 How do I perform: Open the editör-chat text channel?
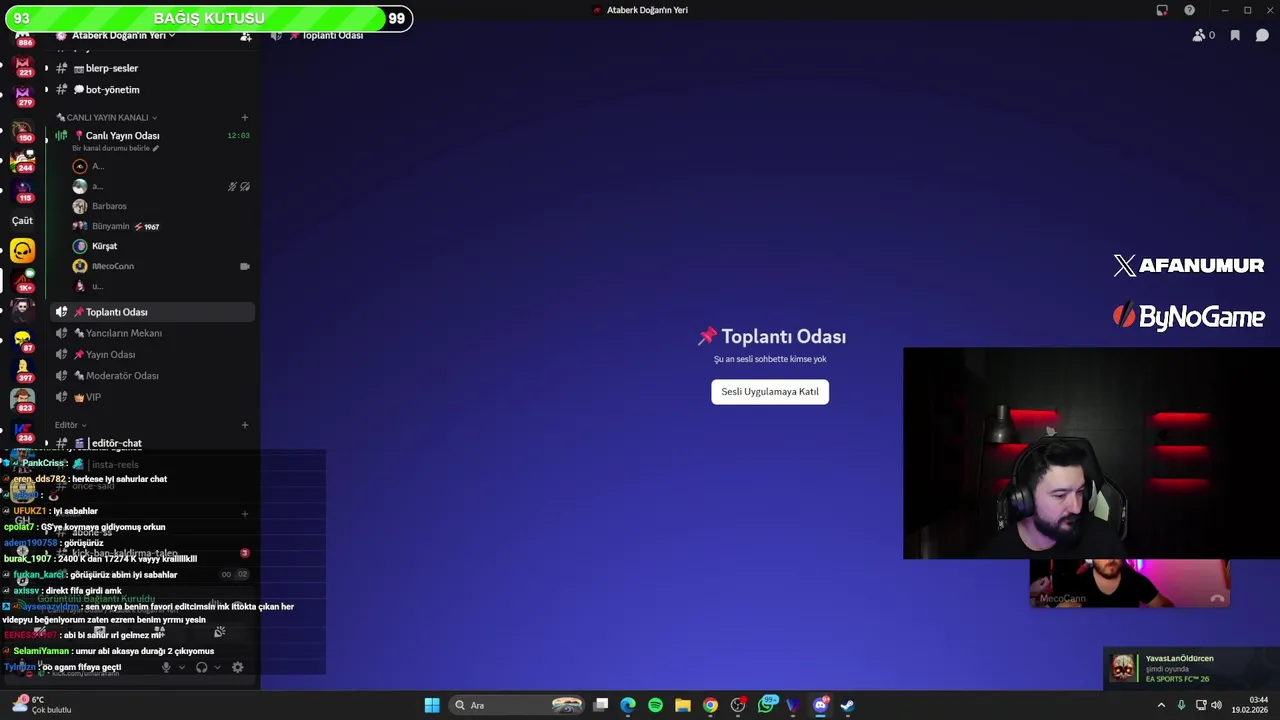coord(152,443)
